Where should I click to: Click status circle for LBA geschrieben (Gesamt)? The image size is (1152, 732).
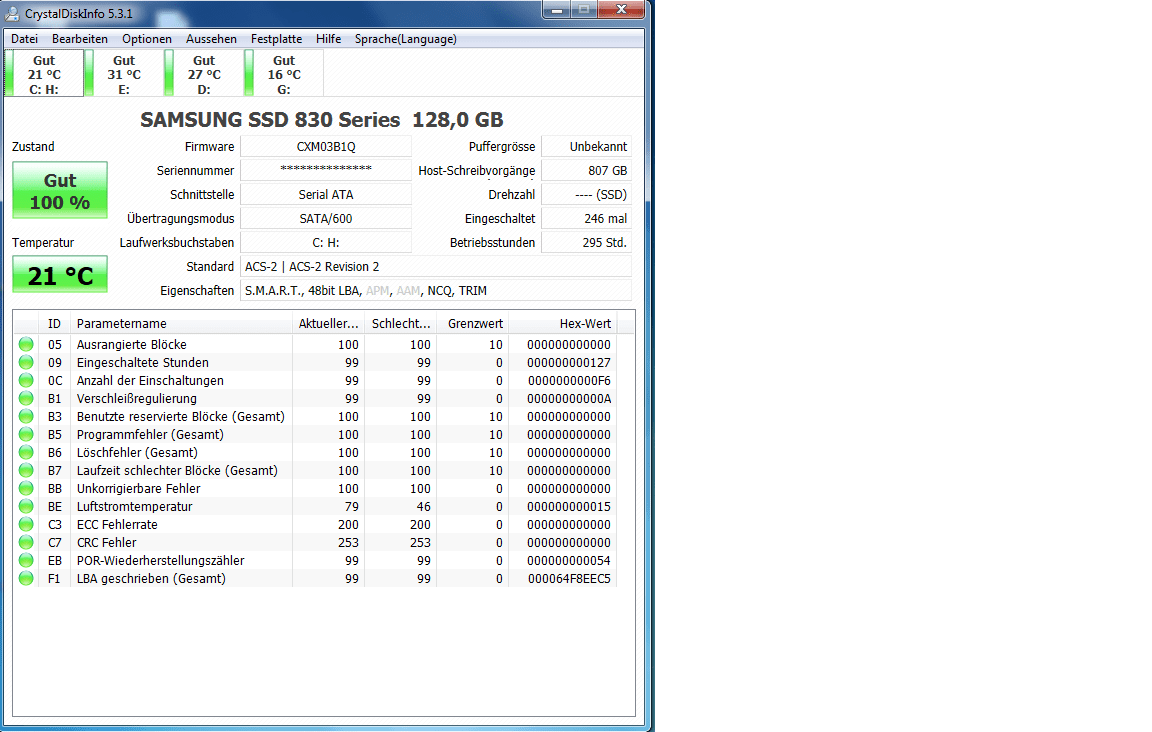(26, 578)
